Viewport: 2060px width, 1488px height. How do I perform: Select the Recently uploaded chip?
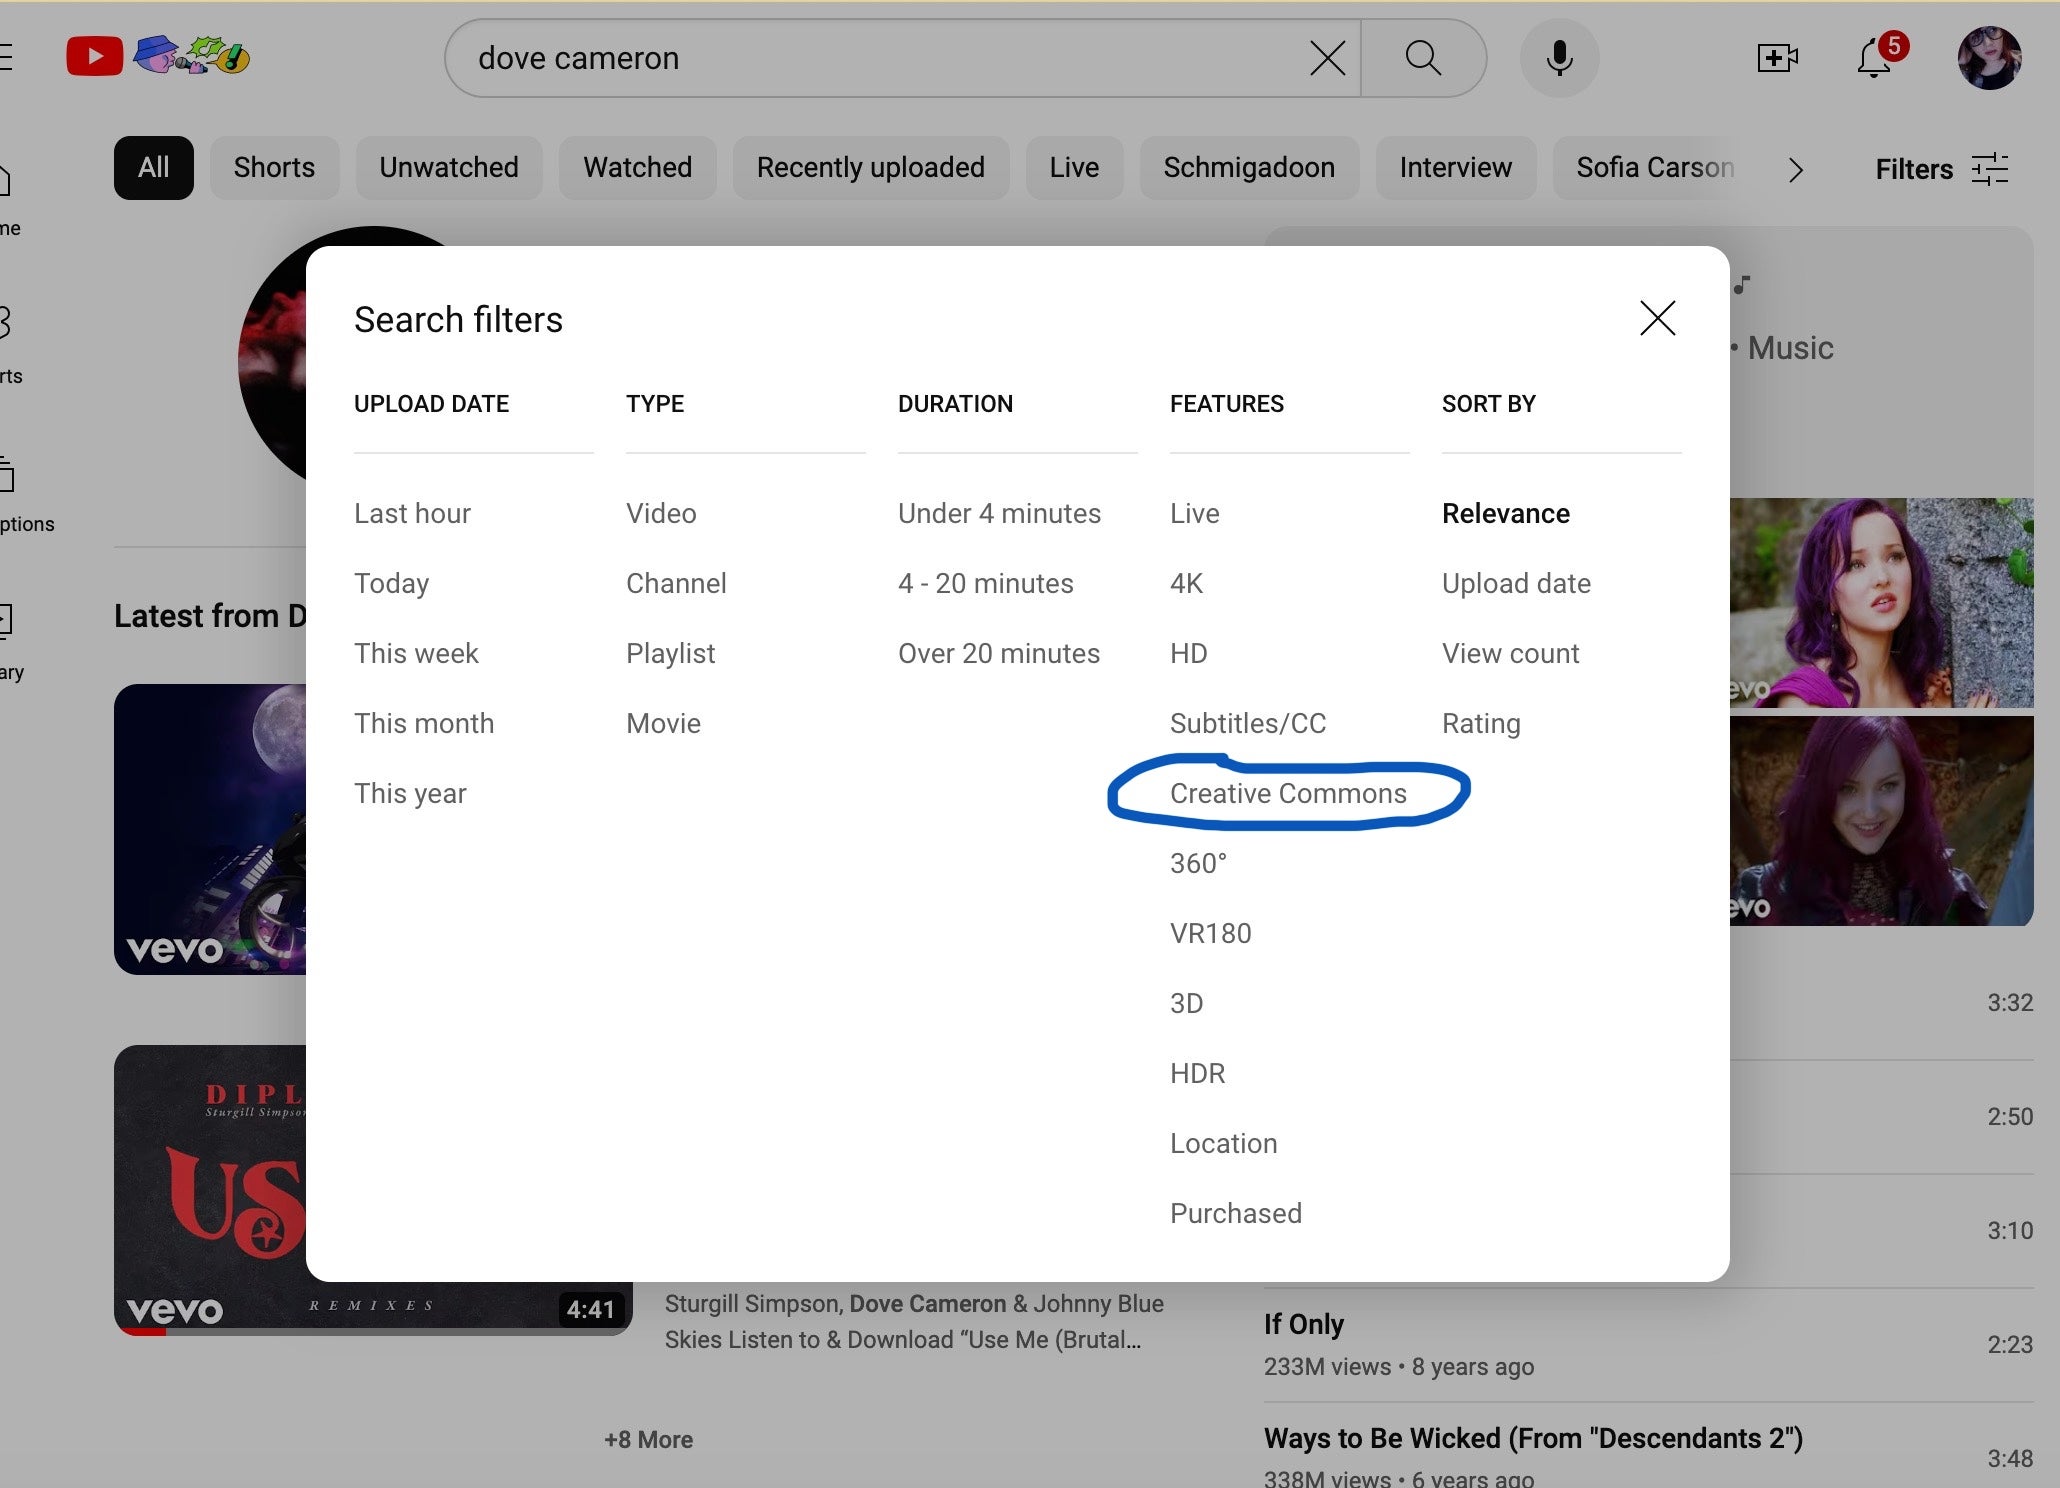tap(871, 167)
